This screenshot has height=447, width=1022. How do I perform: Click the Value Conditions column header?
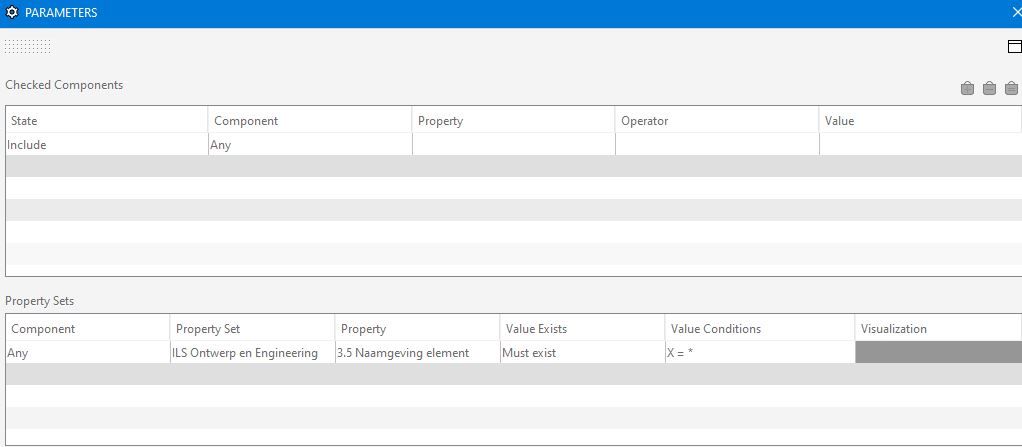[x=760, y=328]
